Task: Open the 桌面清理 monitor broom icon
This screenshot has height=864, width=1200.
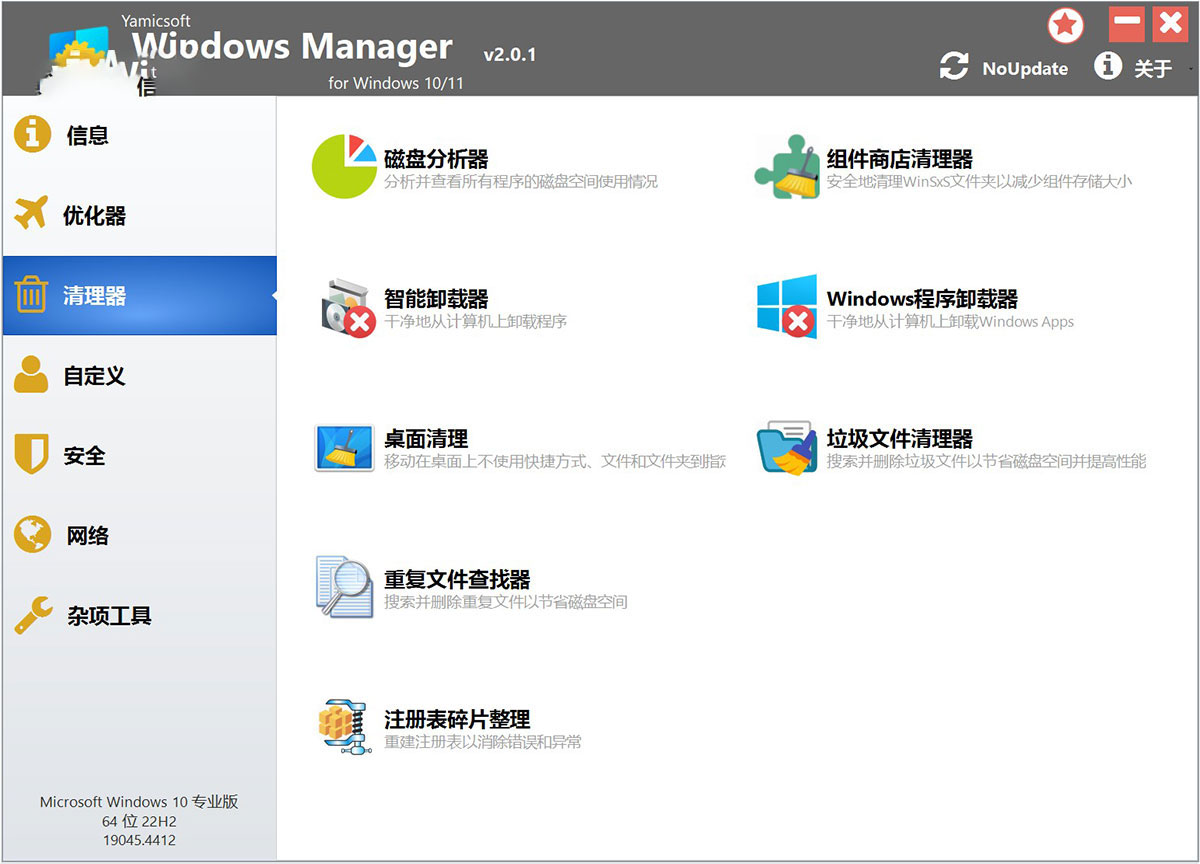Action: [x=344, y=447]
